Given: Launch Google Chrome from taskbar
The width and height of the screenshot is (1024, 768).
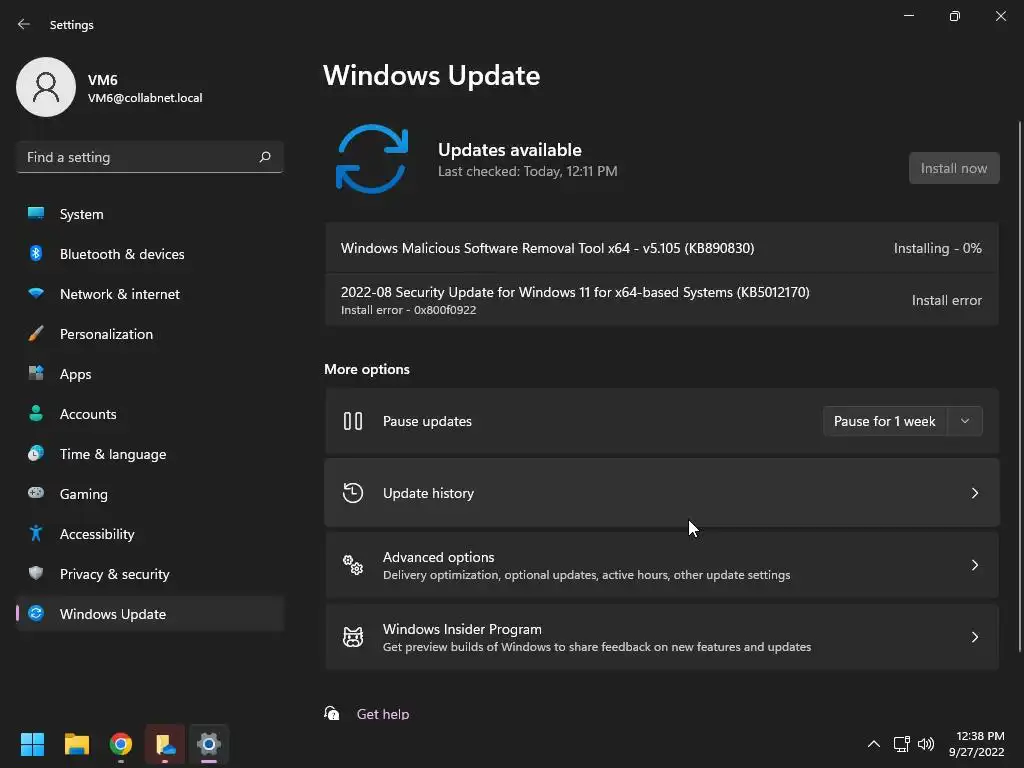Looking at the screenshot, I should [x=121, y=744].
